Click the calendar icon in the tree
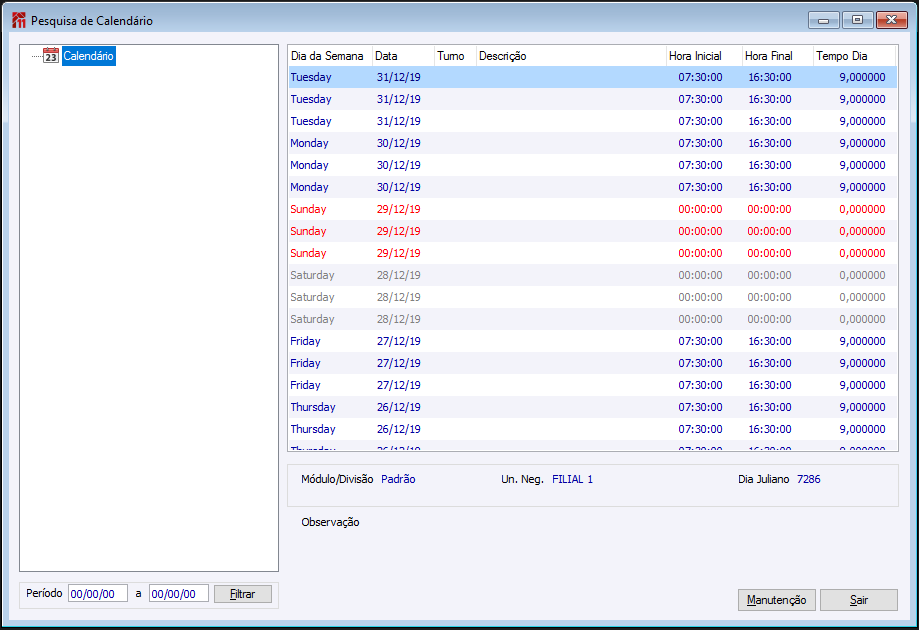Image resolution: width=919 pixels, height=630 pixels. [51, 56]
